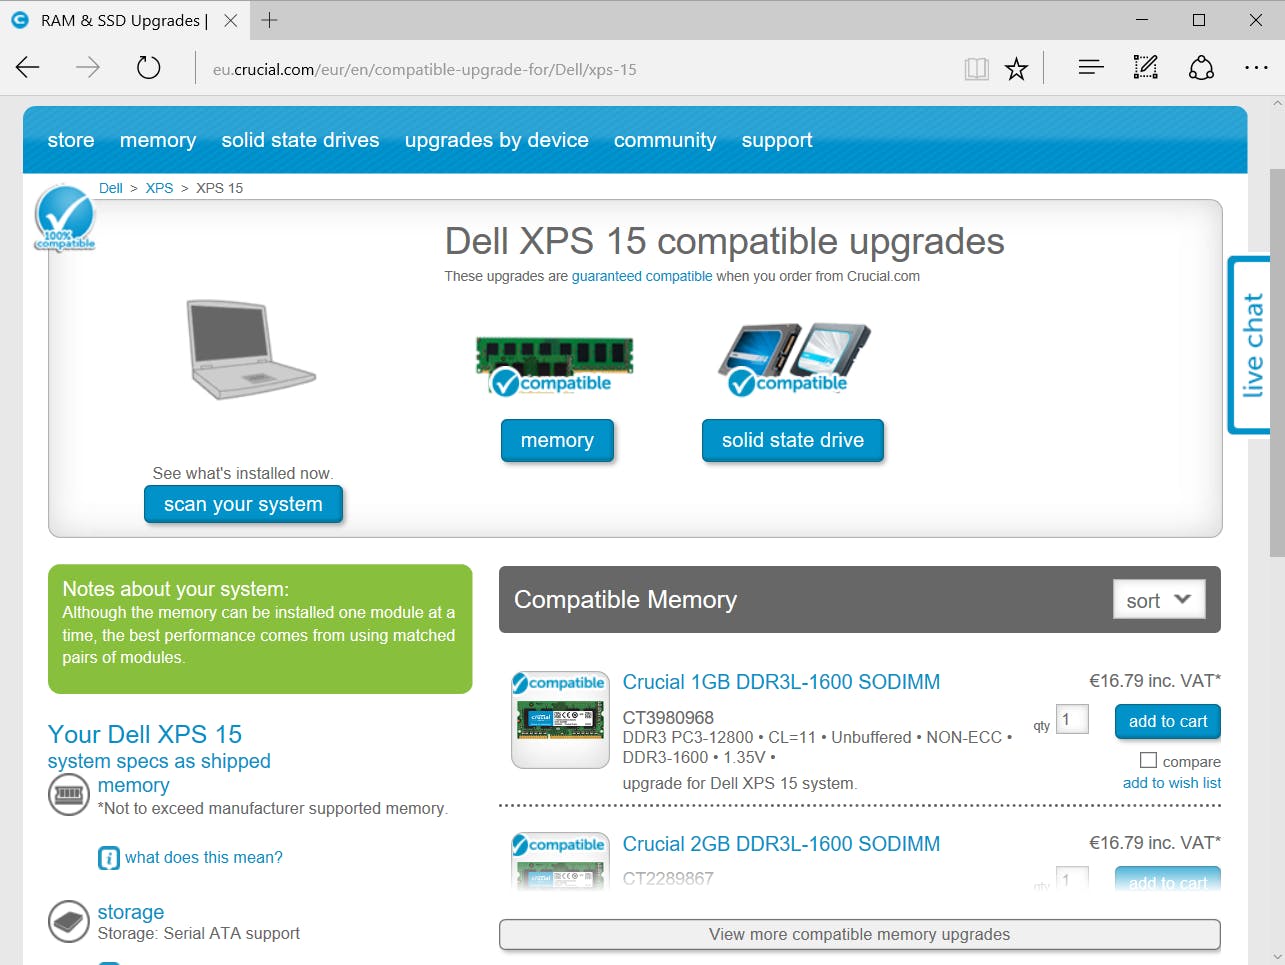Open Crucial 1GB DDR3L-1600 SODIMM product link
1285x965 pixels.
[x=781, y=682]
